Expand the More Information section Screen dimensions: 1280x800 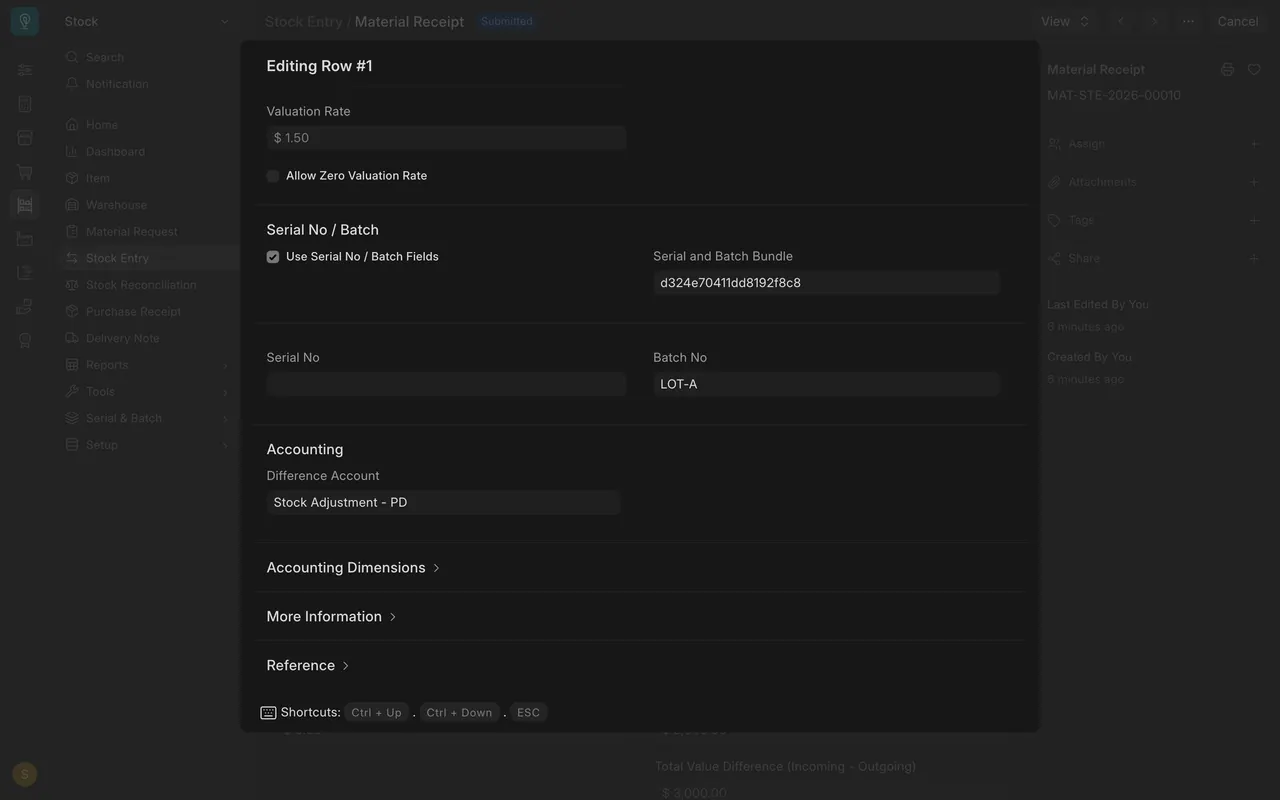(331, 617)
